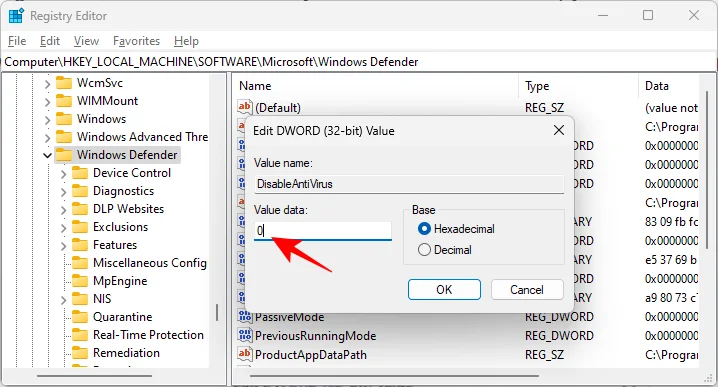This screenshot has width=718, height=387.
Task: Expand Windows Advanced Threat key
Action: click(47, 137)
